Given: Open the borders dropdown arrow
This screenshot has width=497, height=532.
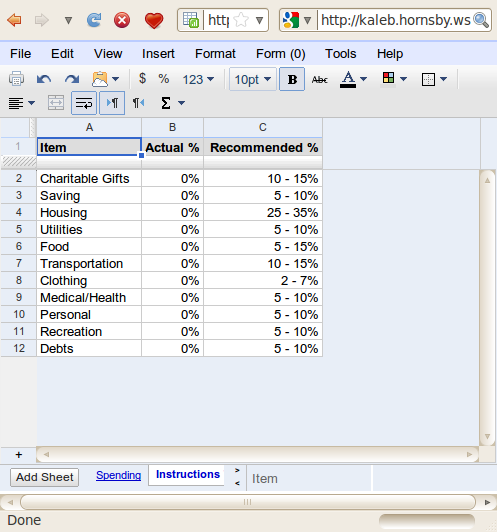Looking at the screenshot, I should (443, 79).
